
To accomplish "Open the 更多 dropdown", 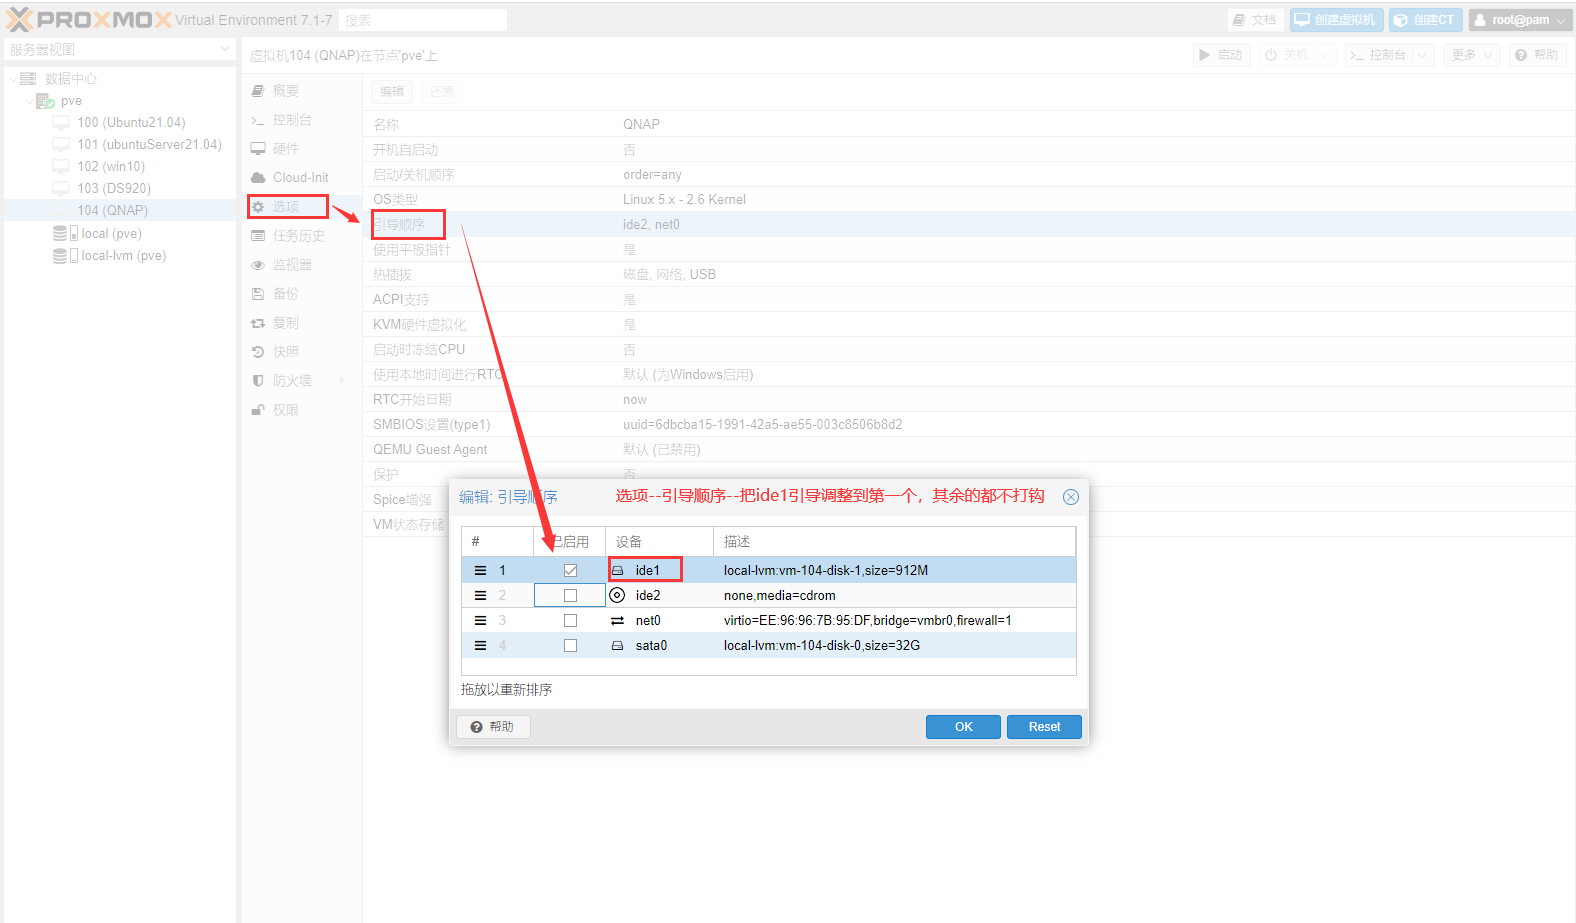I will tap(1472, 55).
